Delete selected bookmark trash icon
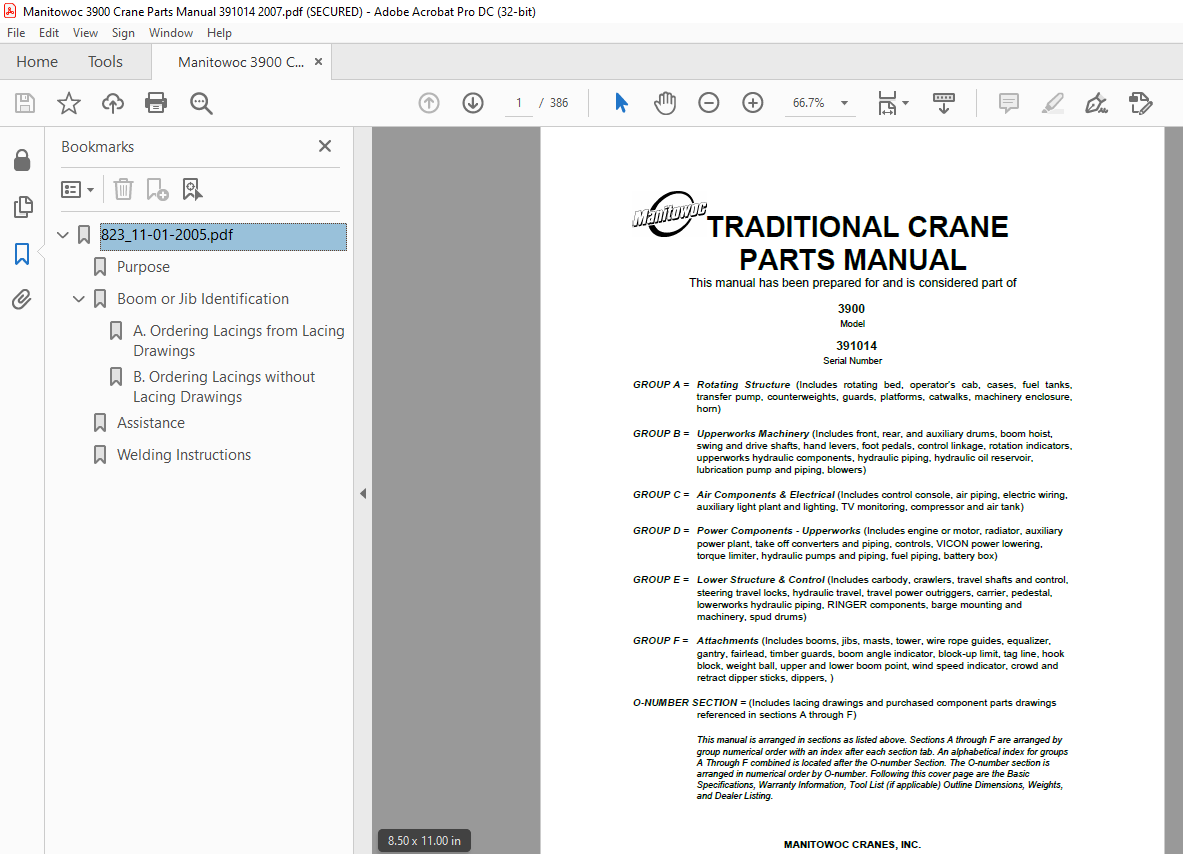This screenshot has height=854, width=1183. coord(123,189)
